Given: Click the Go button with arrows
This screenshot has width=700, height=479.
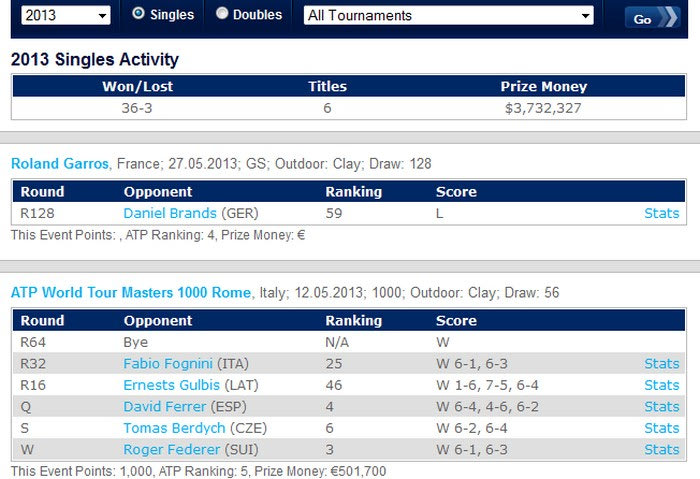Looking at the screenshot, I should [652, 18].
